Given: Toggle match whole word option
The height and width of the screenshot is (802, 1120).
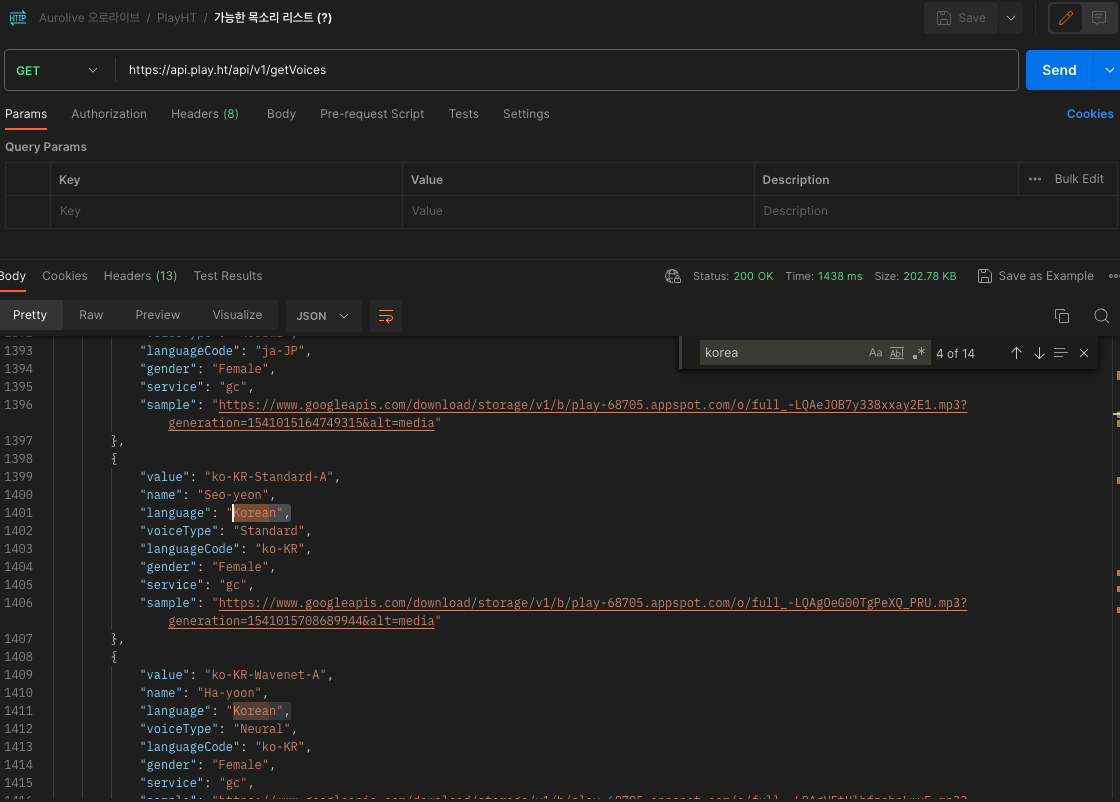Looking at the screenshot, I should tap(896, 353).
